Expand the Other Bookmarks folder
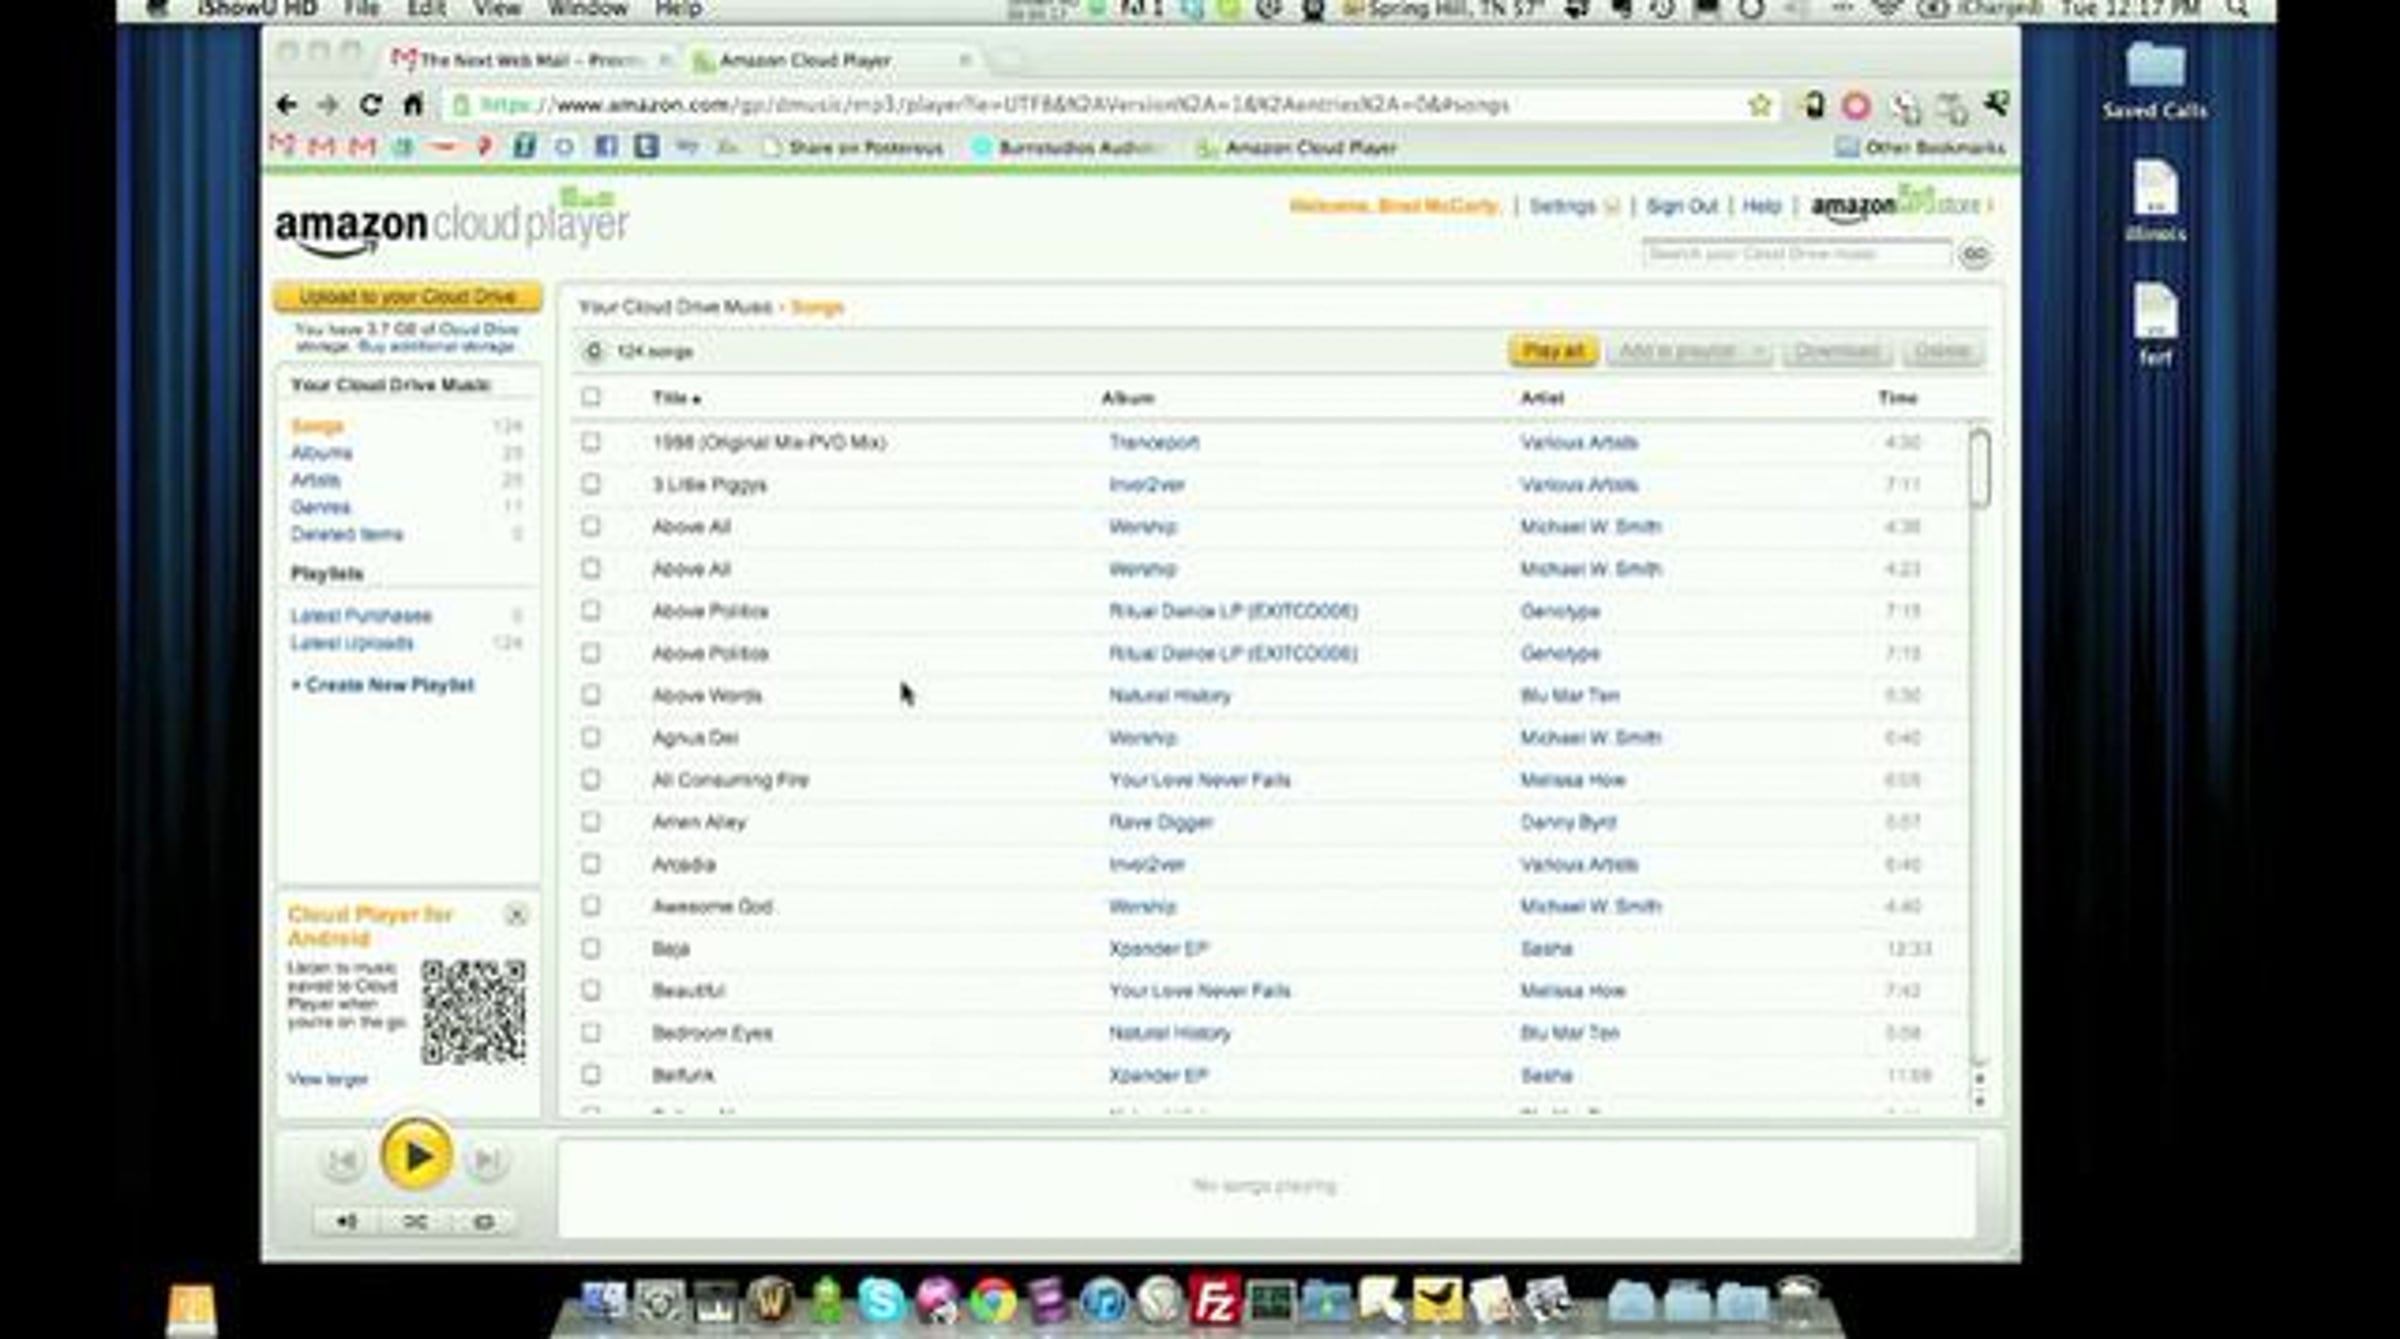 tap(1920, 148)
